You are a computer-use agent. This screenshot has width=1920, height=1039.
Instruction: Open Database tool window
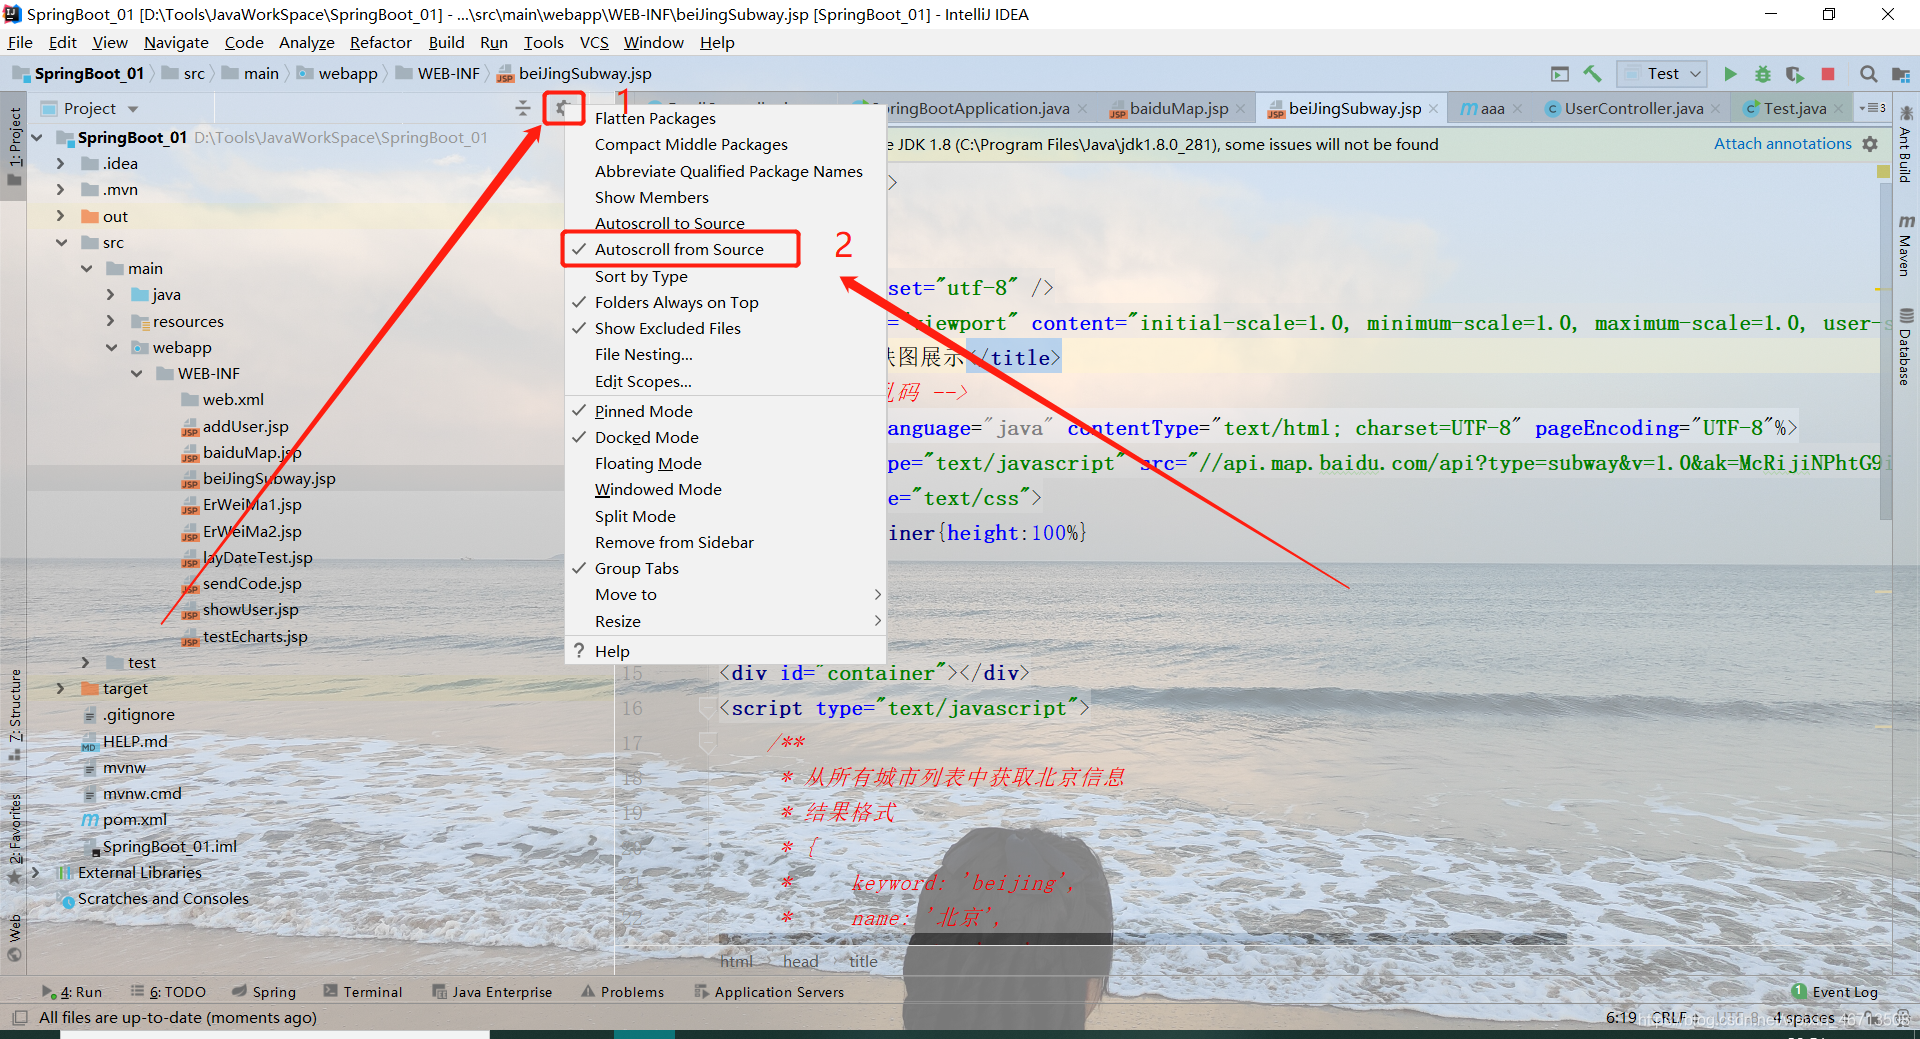[1906, 346]
